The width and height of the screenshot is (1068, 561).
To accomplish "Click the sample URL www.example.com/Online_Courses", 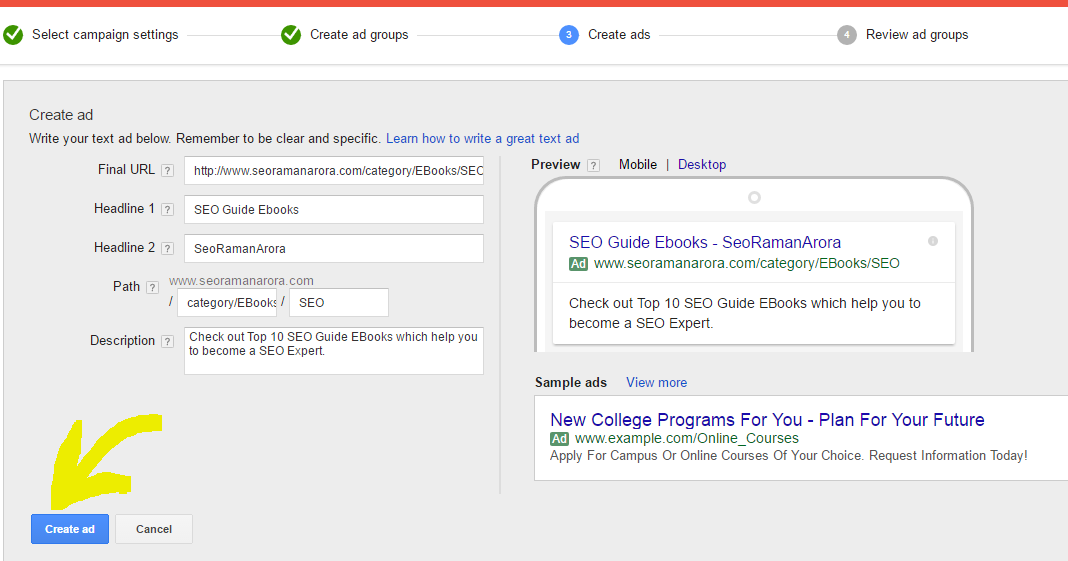I will (687, 439).
